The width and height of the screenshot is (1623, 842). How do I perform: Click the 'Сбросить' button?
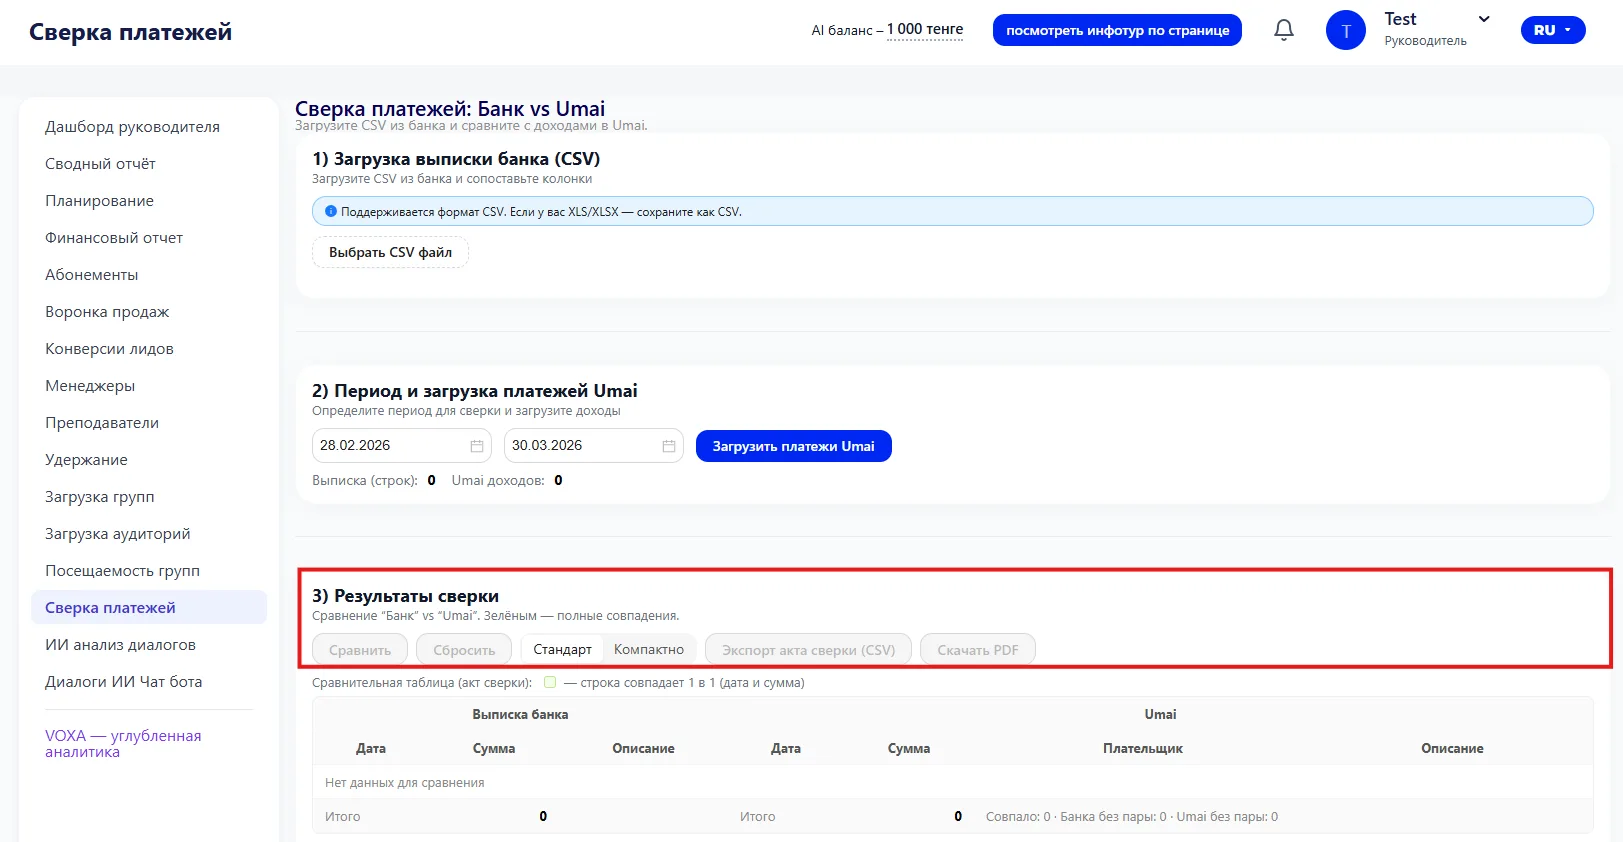coord(464,650)
